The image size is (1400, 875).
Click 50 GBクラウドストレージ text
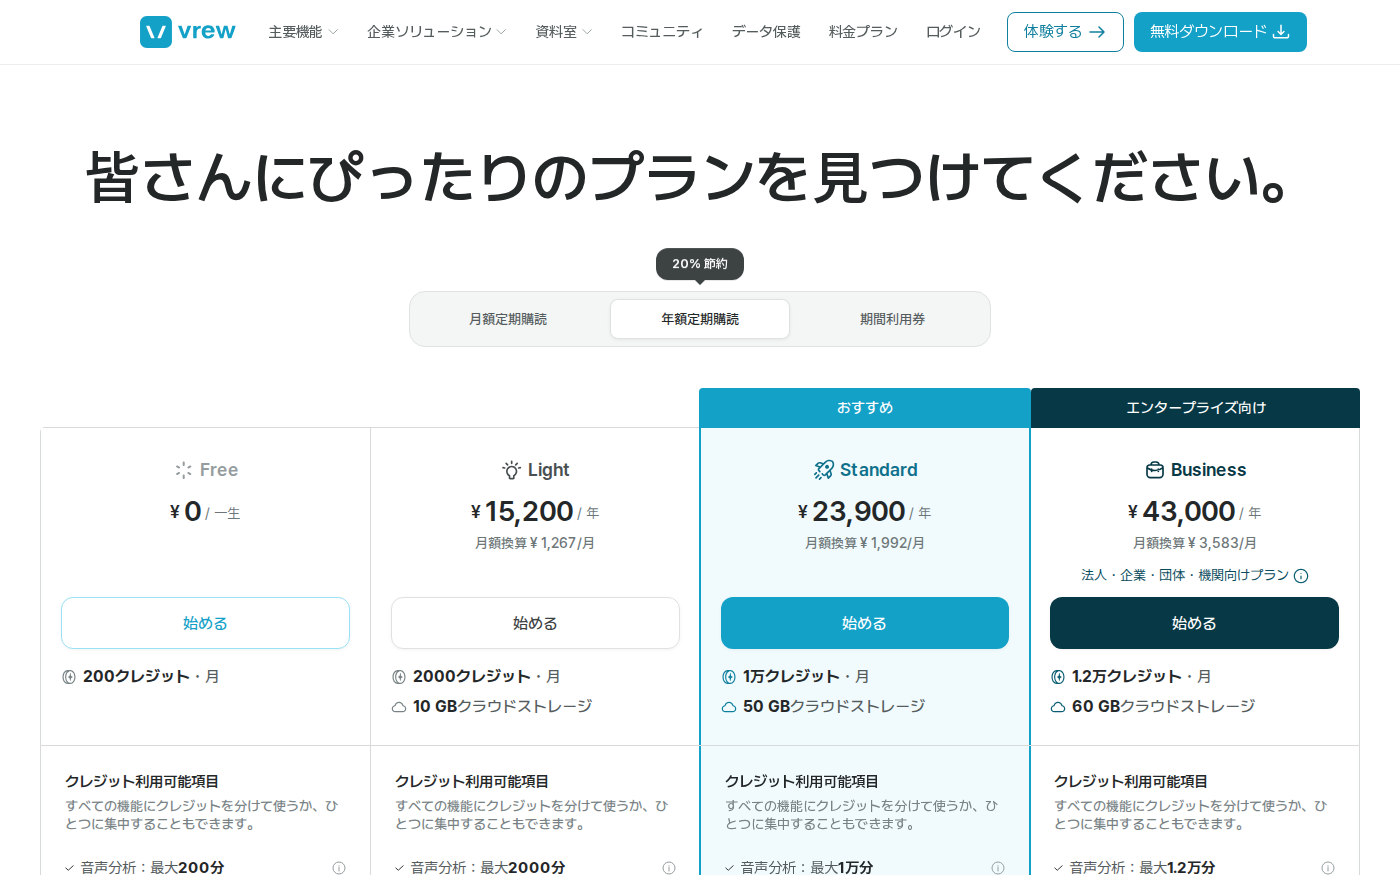pyautogui.click(x=834, y=706)
